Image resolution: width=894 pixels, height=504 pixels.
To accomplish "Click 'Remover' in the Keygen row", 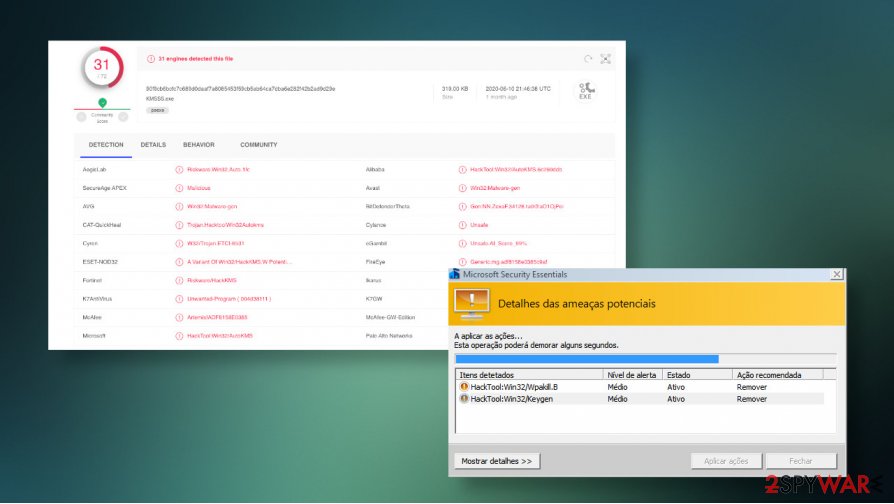I will click(x=751, y=399).
